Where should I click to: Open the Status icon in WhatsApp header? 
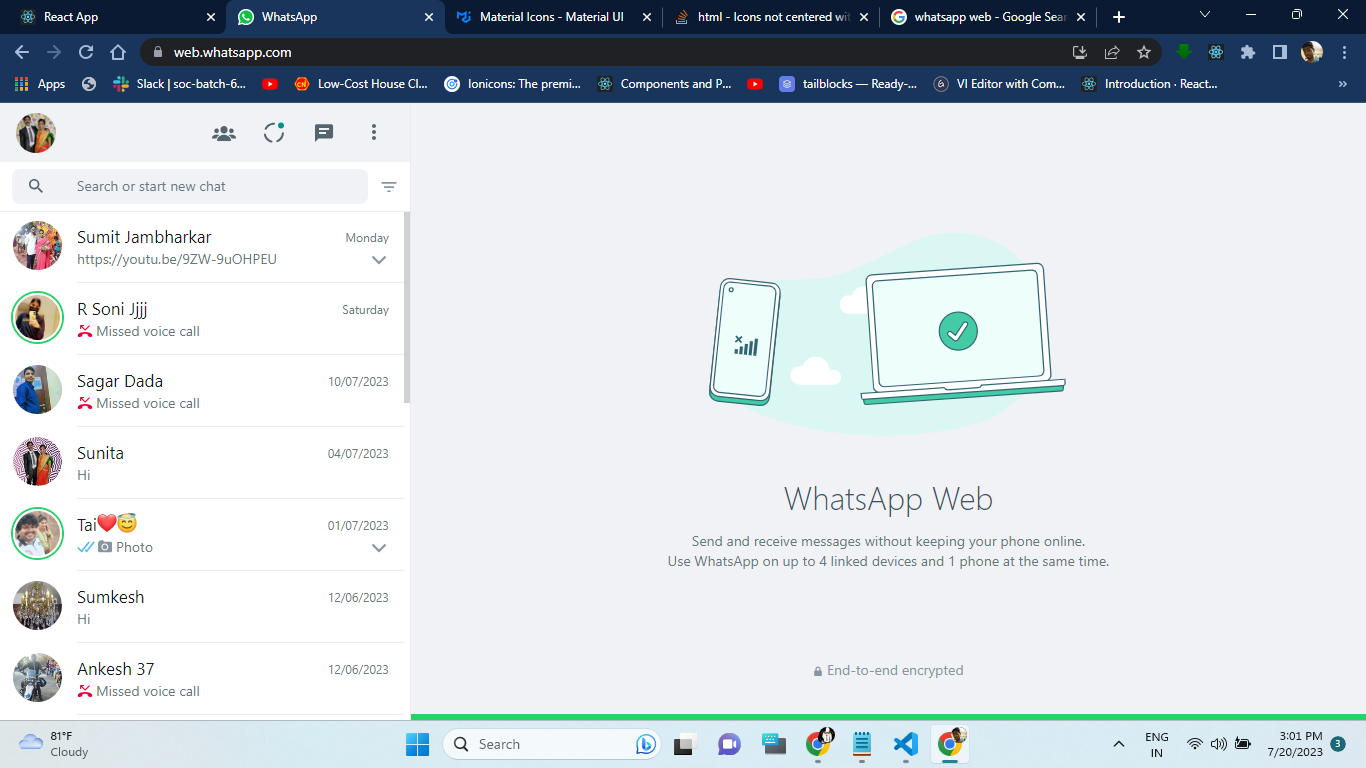coord(274,132)
